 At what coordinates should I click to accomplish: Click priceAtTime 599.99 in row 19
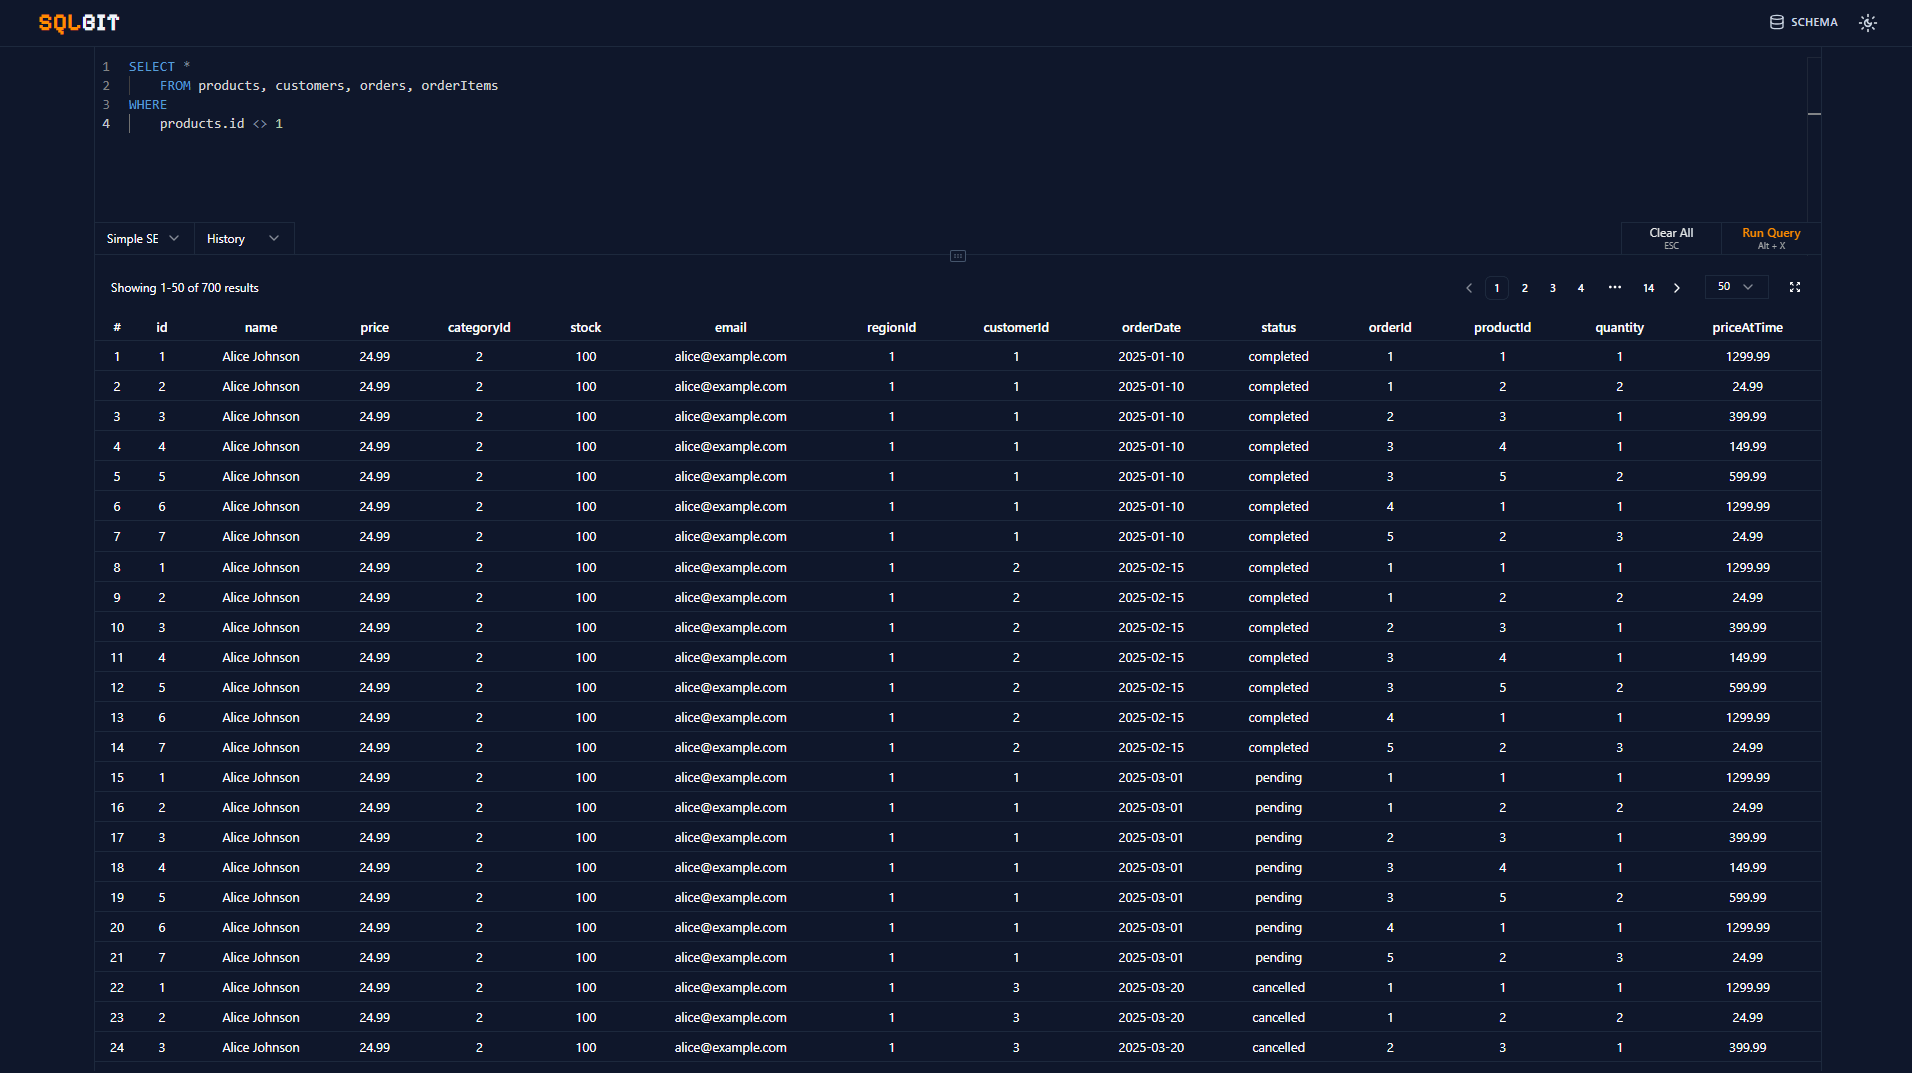(x=1748, y=898)
